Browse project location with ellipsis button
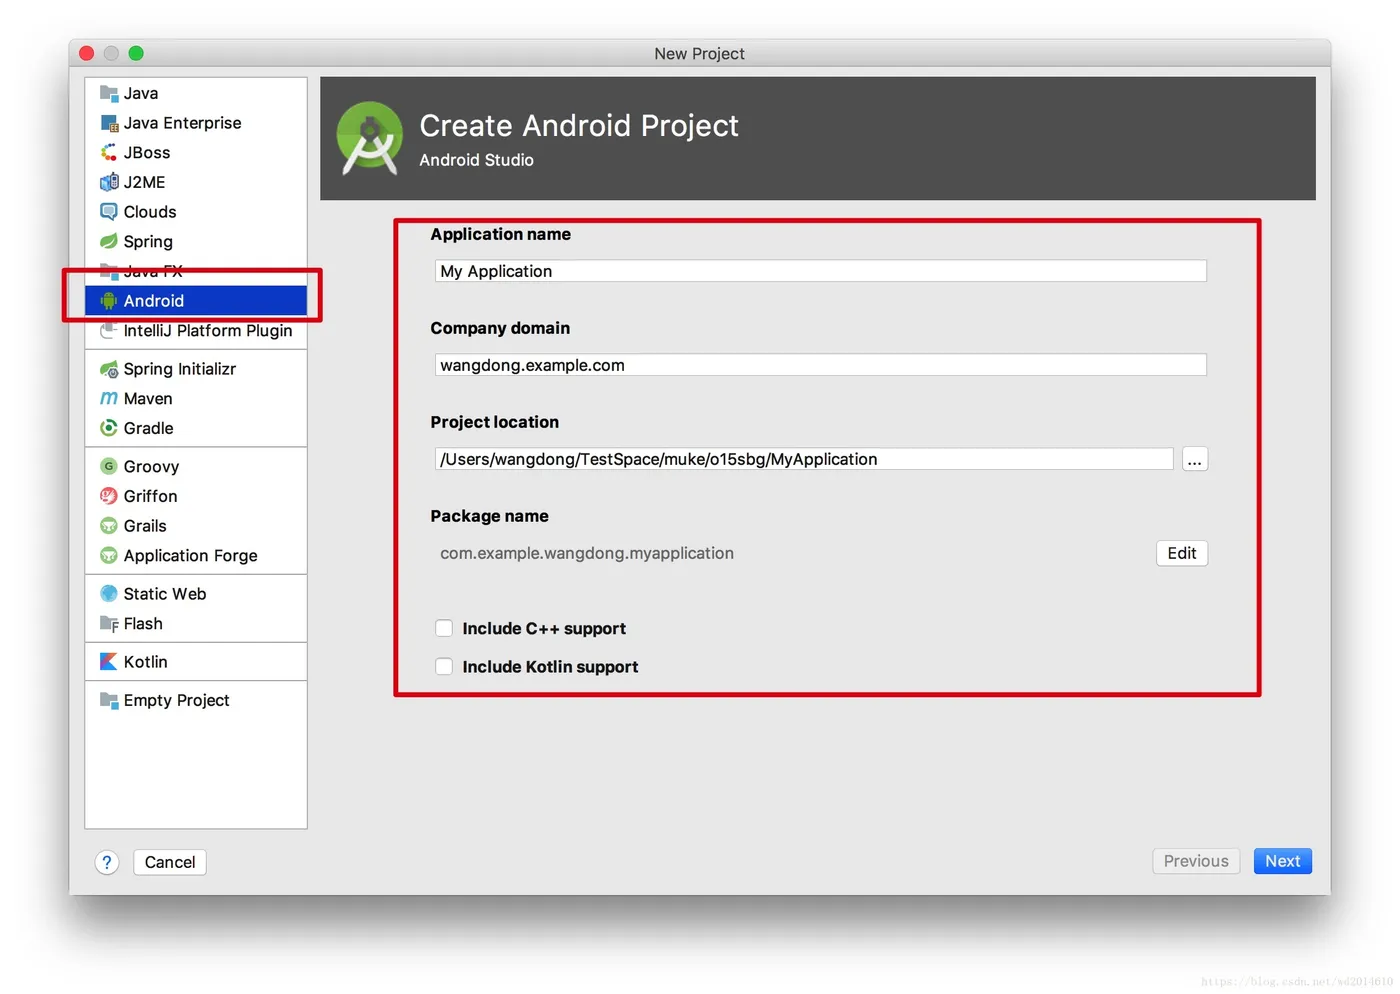 point(1194,459)
